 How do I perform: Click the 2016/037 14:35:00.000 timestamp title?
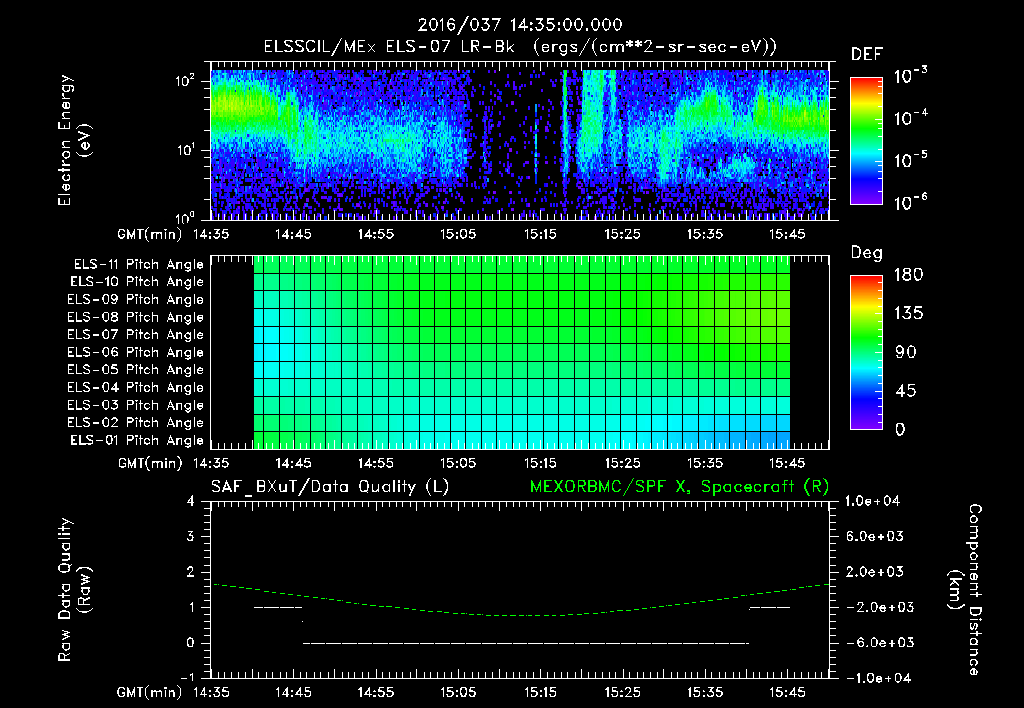[x=520, y=25]
